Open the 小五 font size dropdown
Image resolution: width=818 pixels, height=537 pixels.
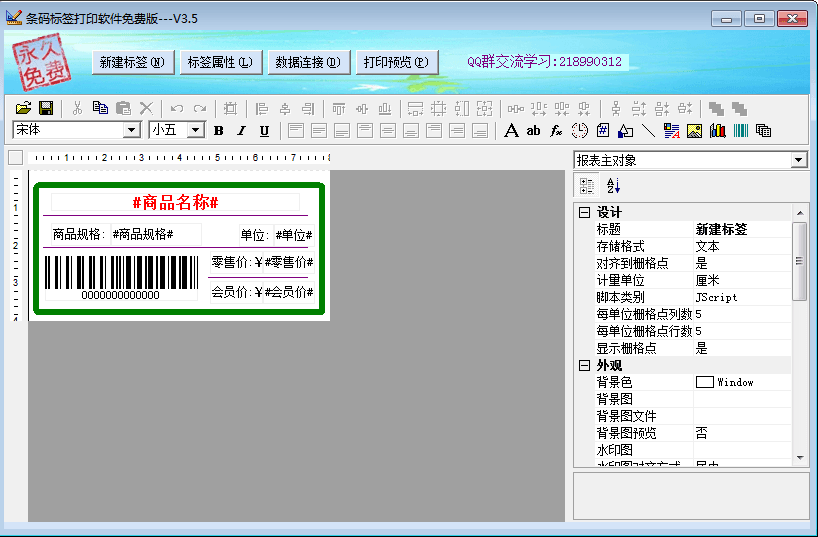195,131
